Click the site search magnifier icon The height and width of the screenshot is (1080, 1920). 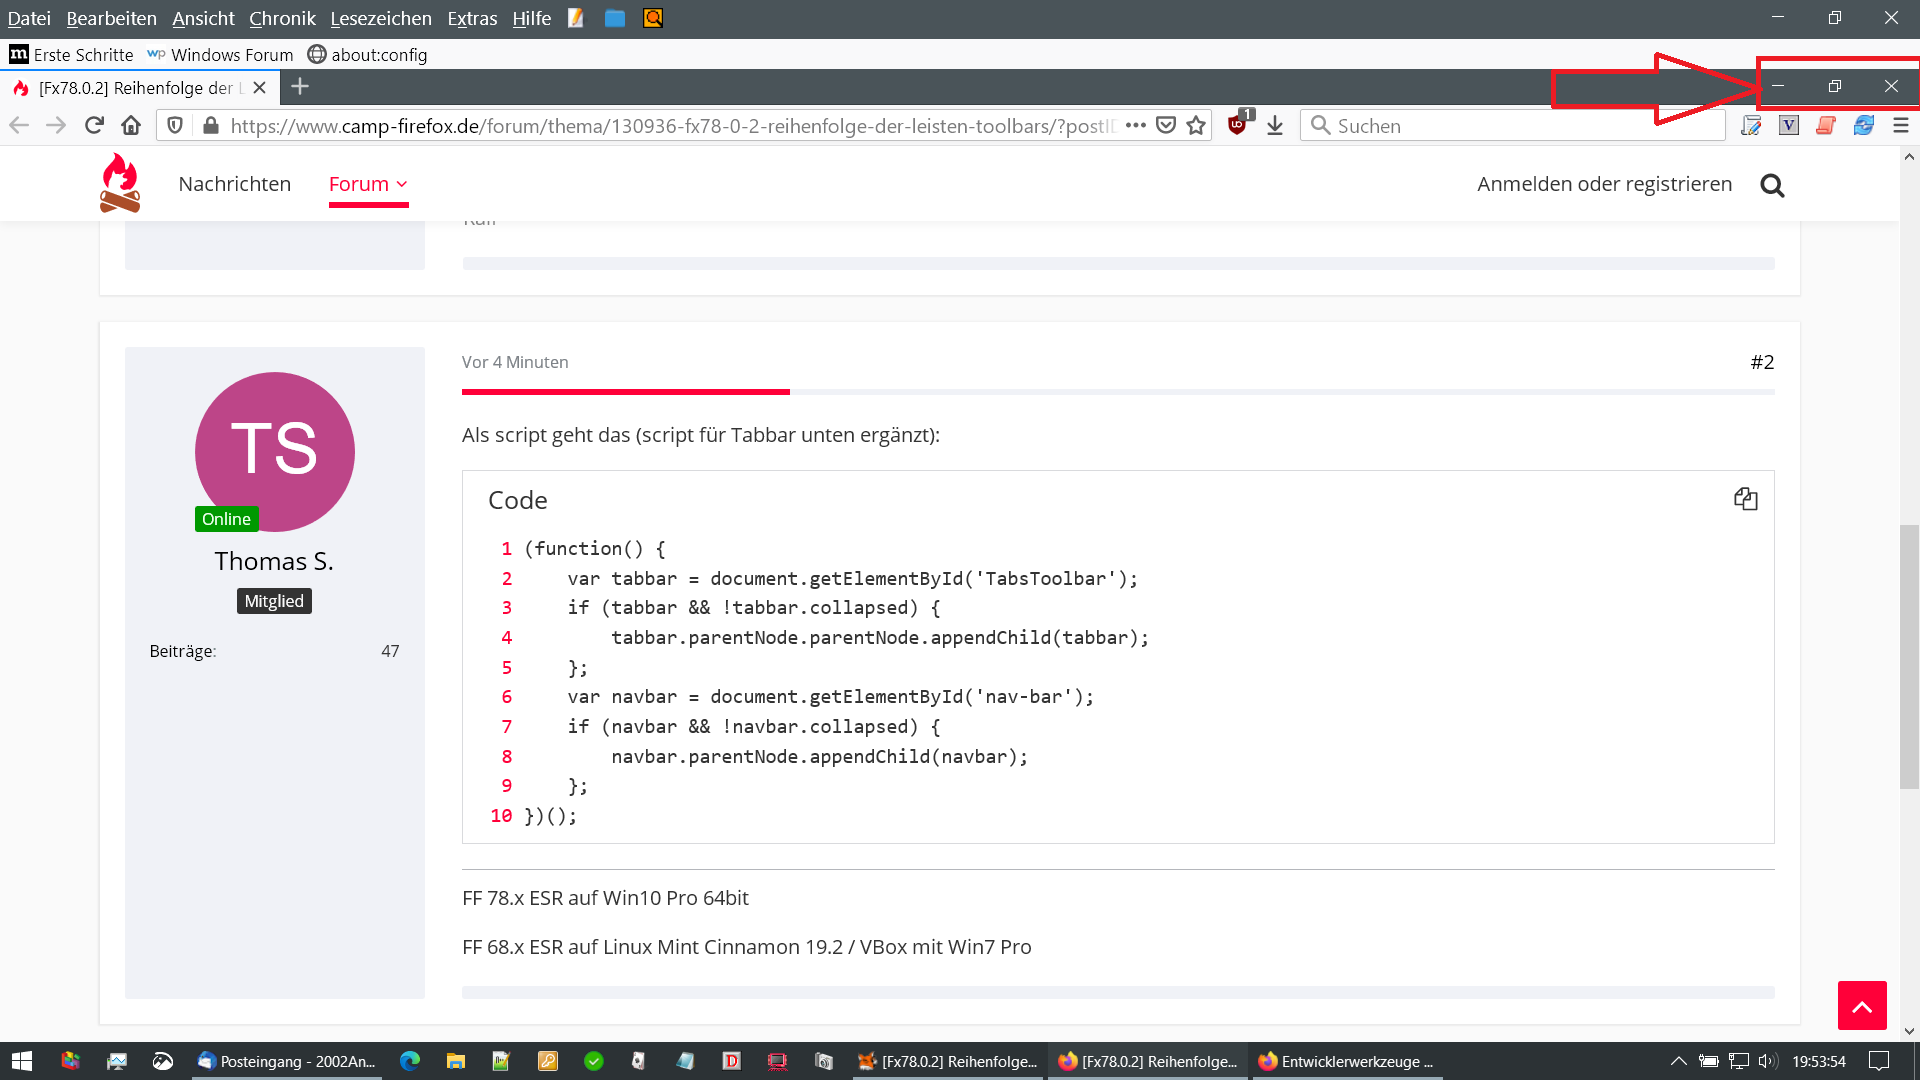(1772, 185)
